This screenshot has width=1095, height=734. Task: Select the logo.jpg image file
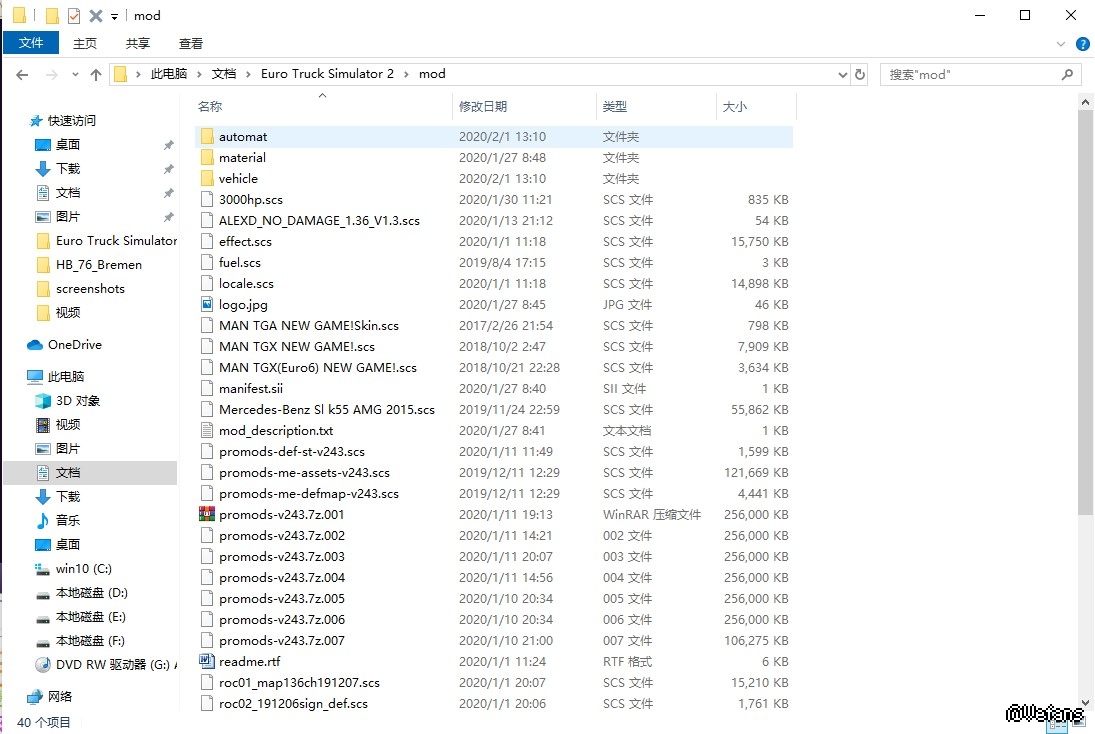(243, 305)
